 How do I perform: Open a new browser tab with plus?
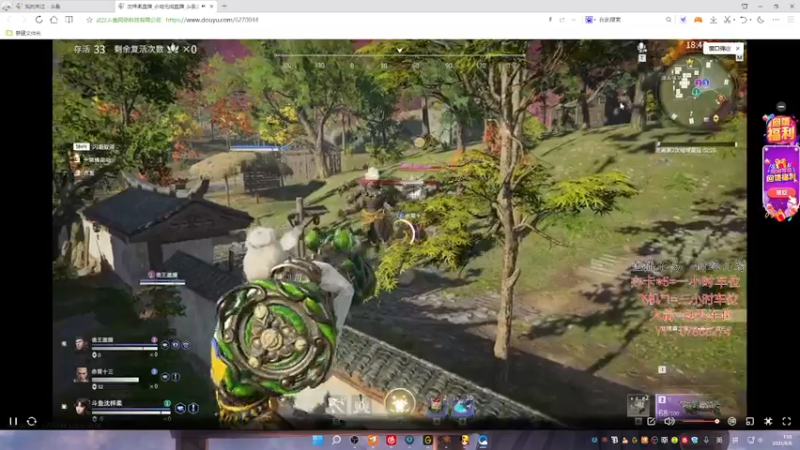pos(224,6)
